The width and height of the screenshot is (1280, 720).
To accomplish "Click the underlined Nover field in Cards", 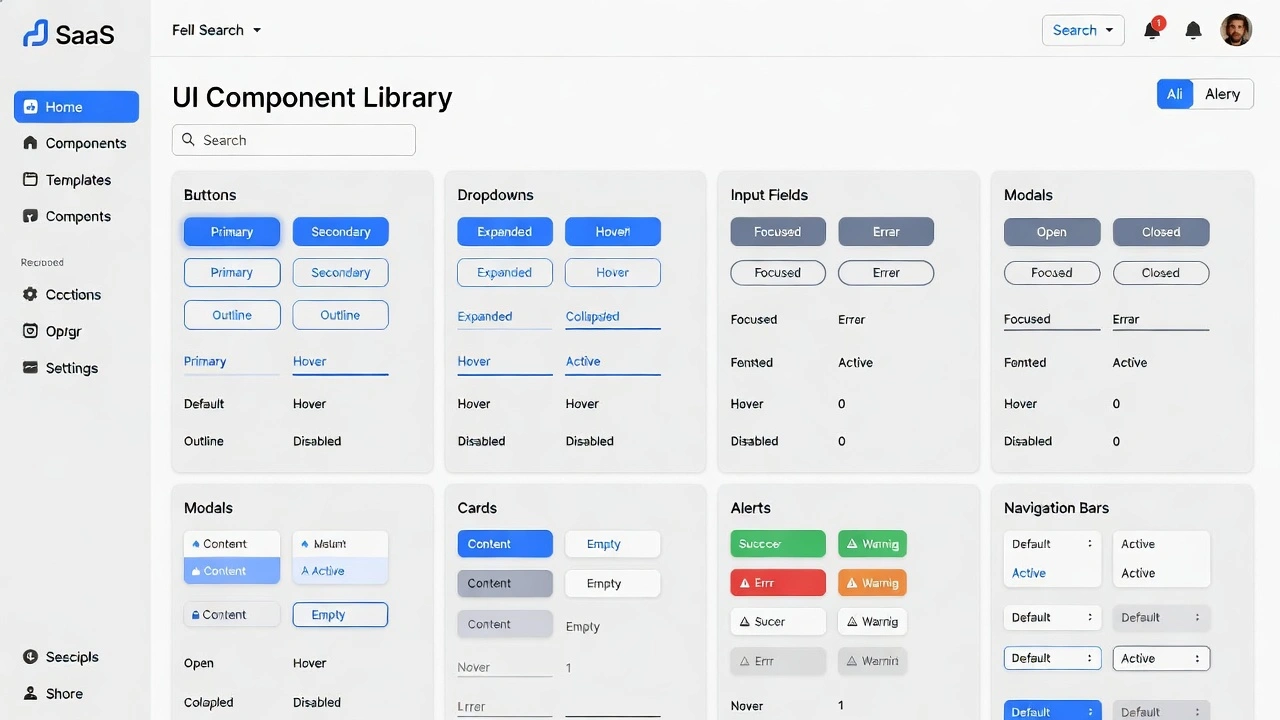I will coord(505,667).
